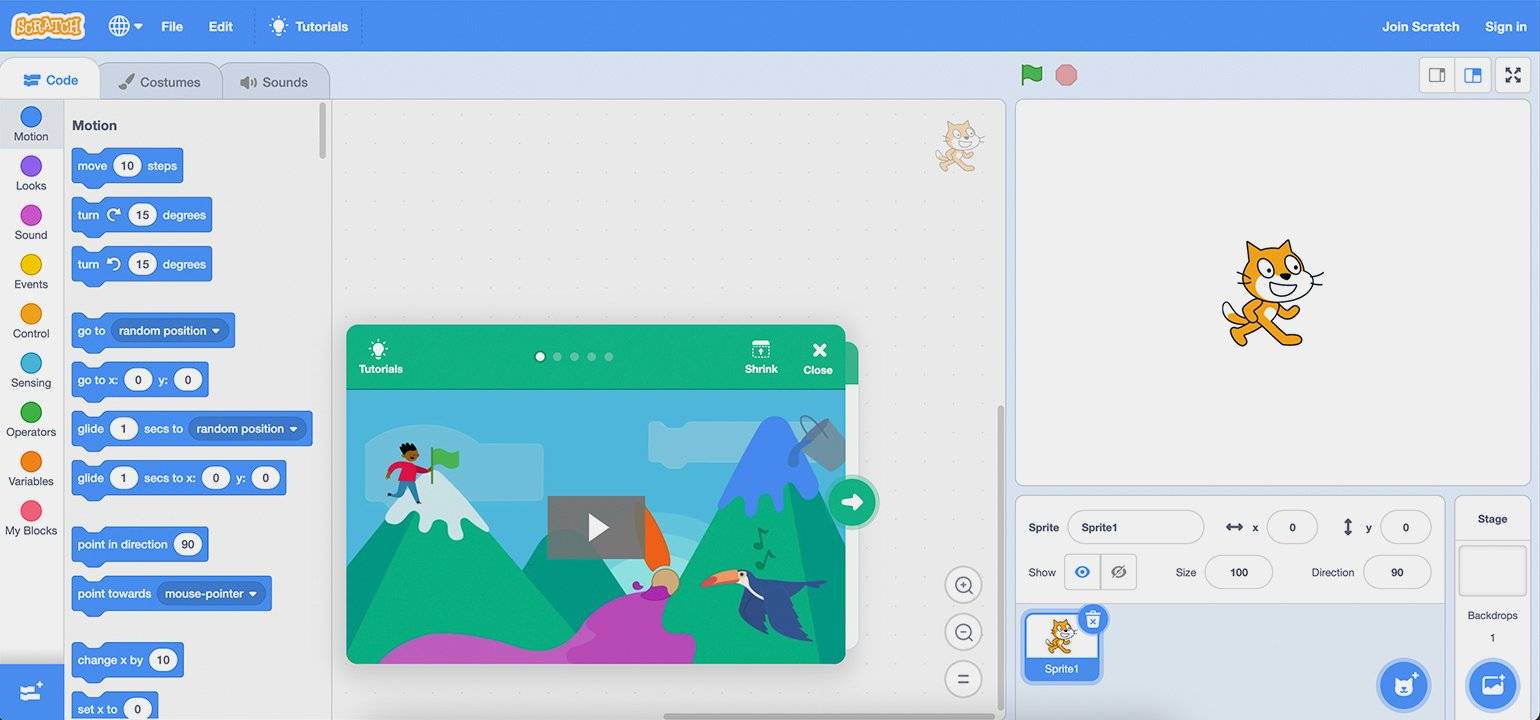The height and width of the screenshot is (720, 1540).
Task: Select fourth tutorial step dot
Action: coord(591,357)
